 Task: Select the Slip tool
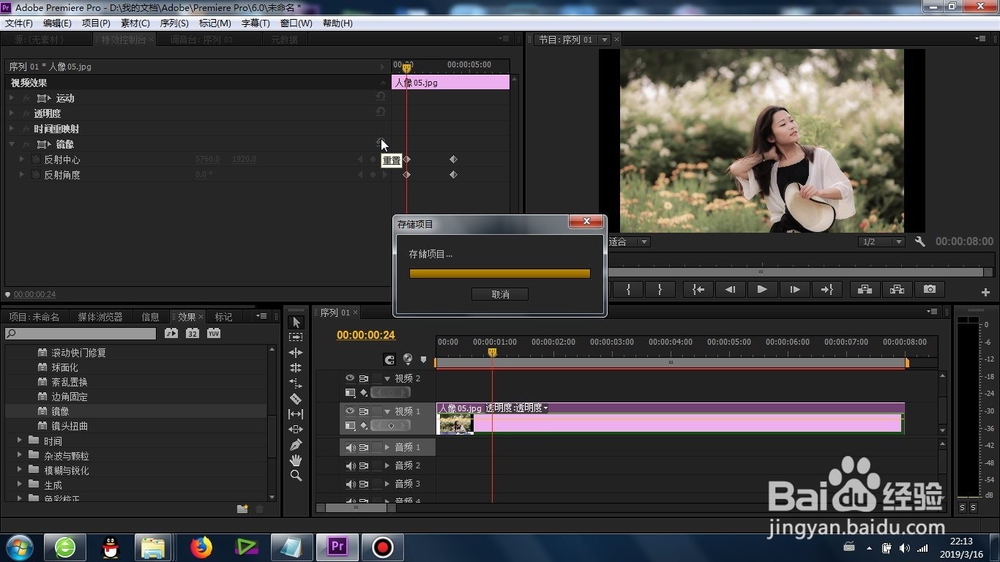(x=296, y=414)
